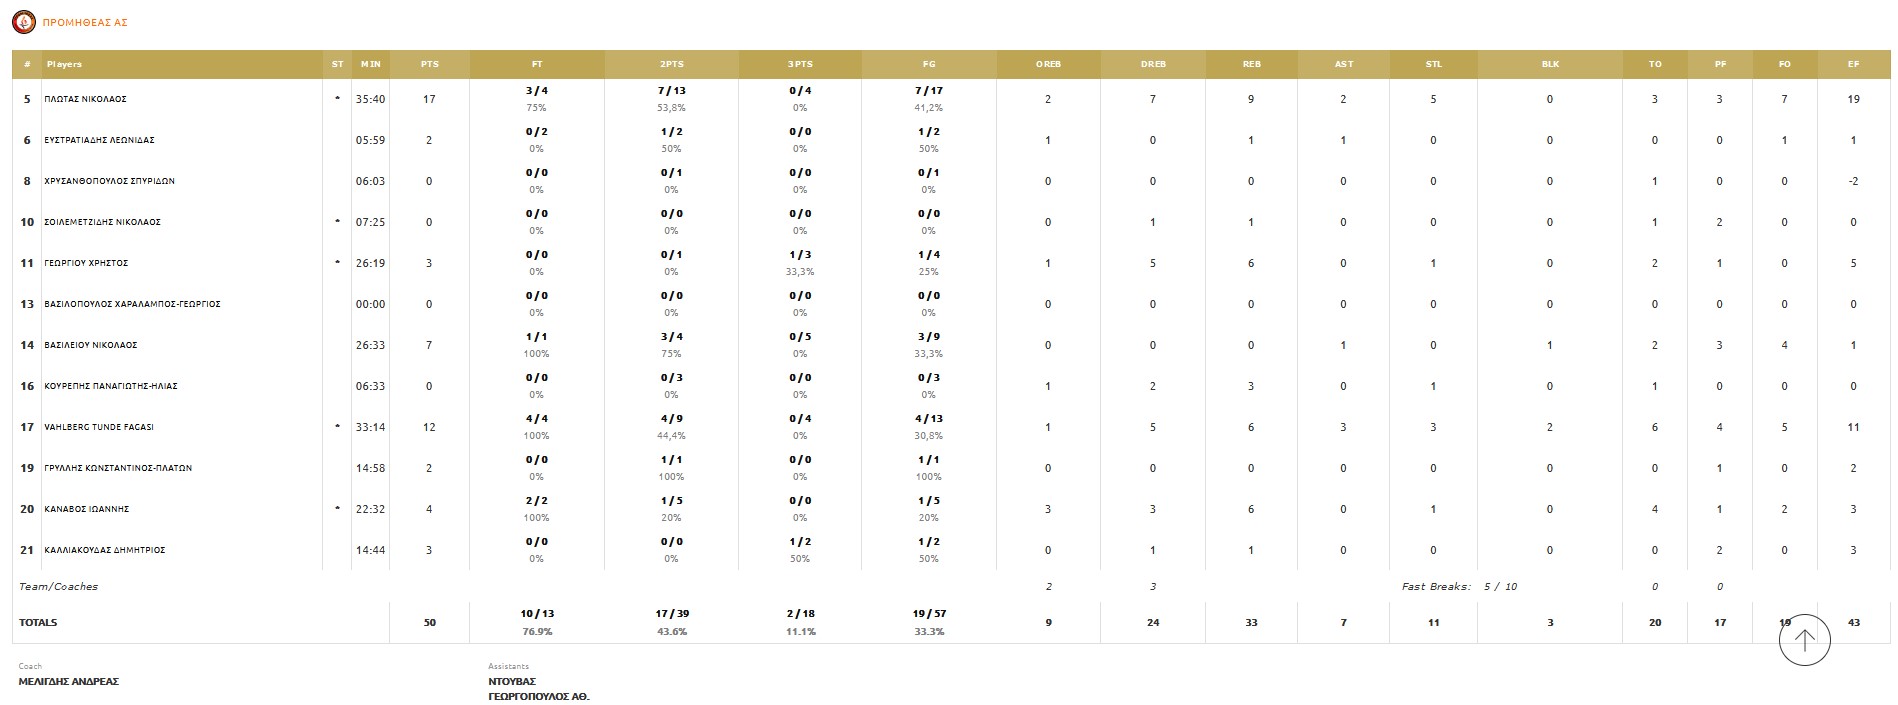The height and width of the screenshot is (705, 1898).
Task: Open the ΠΡΟΜΗΘΕΑΣ ΑΣ team name link
Action: (85, 22)
